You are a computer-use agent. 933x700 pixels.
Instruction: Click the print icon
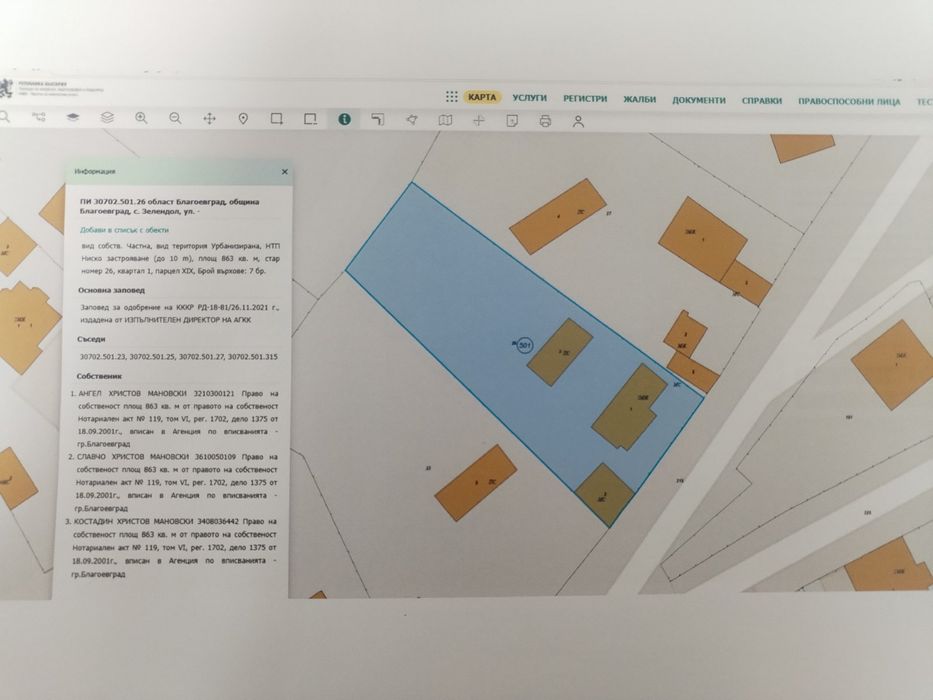(545, 121)
